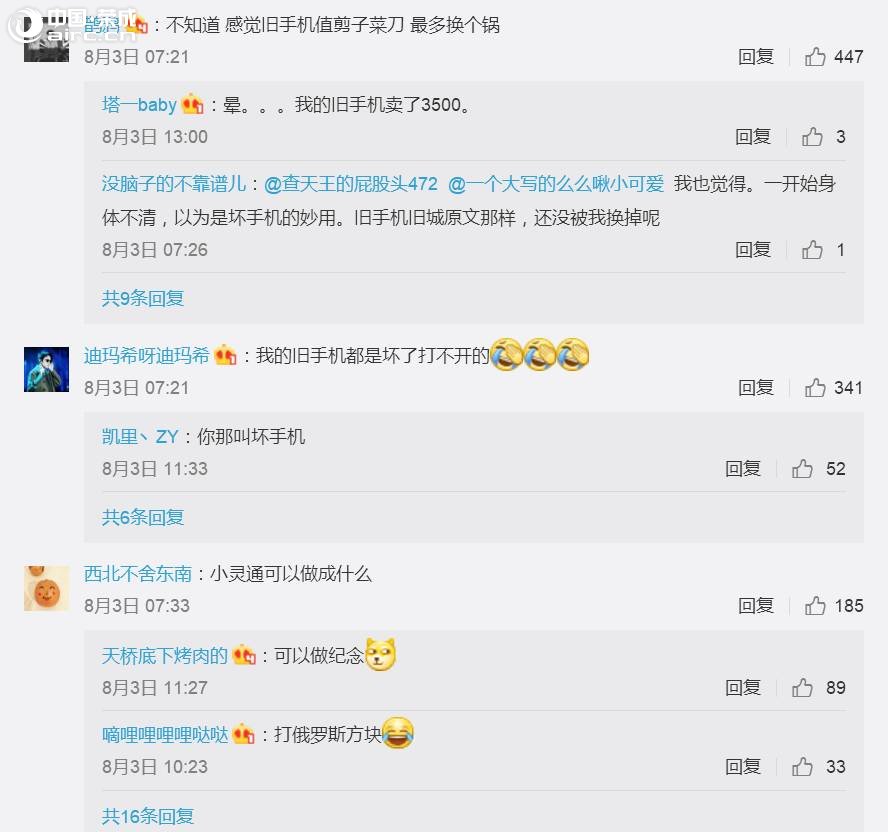Like 嘀哩哩哩哩哒哒's reply with 33 likes
Viewport: 888px width, 832px height.
pyautogui.click(x=802, y=767)
